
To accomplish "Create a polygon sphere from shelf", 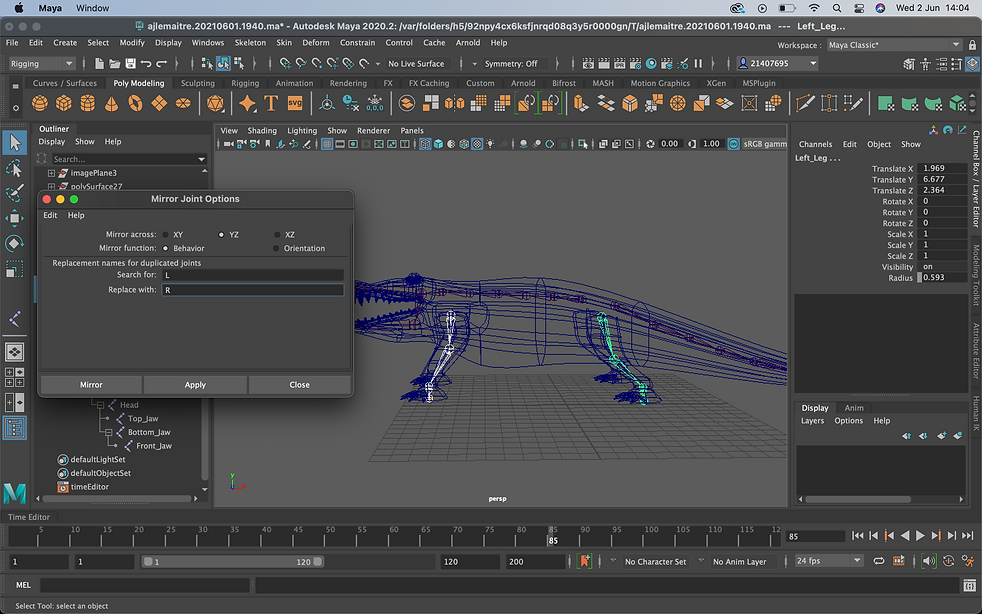I will pos(39,103).
